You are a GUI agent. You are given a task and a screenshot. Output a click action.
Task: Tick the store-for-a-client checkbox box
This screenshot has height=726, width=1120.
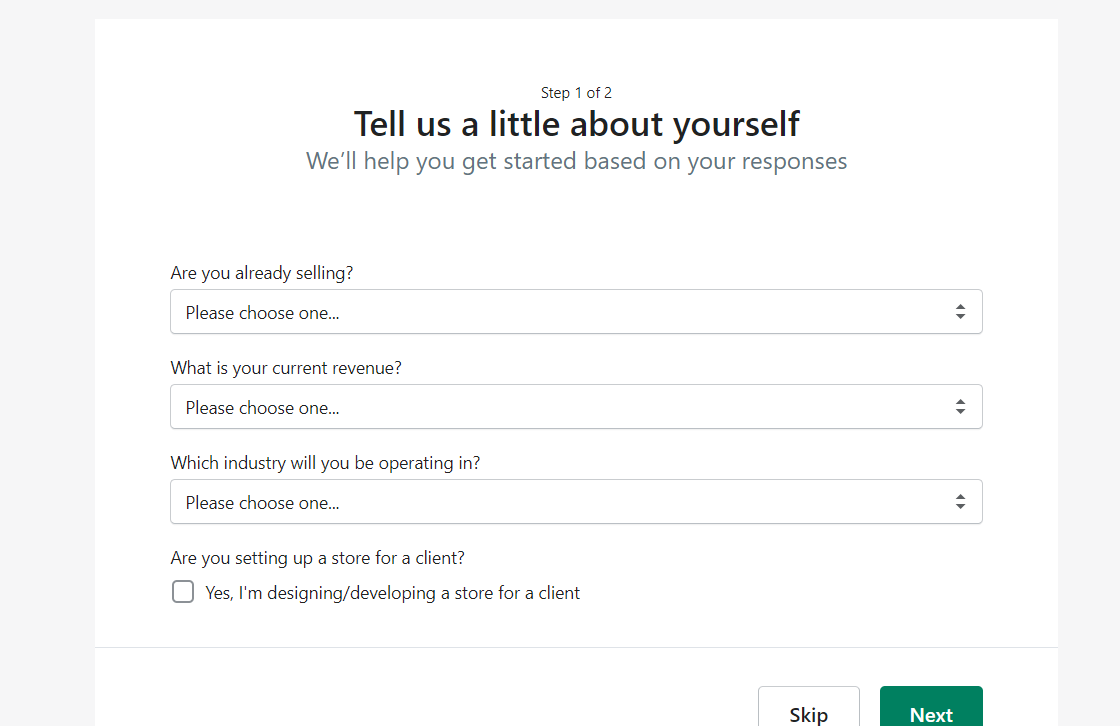tap(183, 592)
